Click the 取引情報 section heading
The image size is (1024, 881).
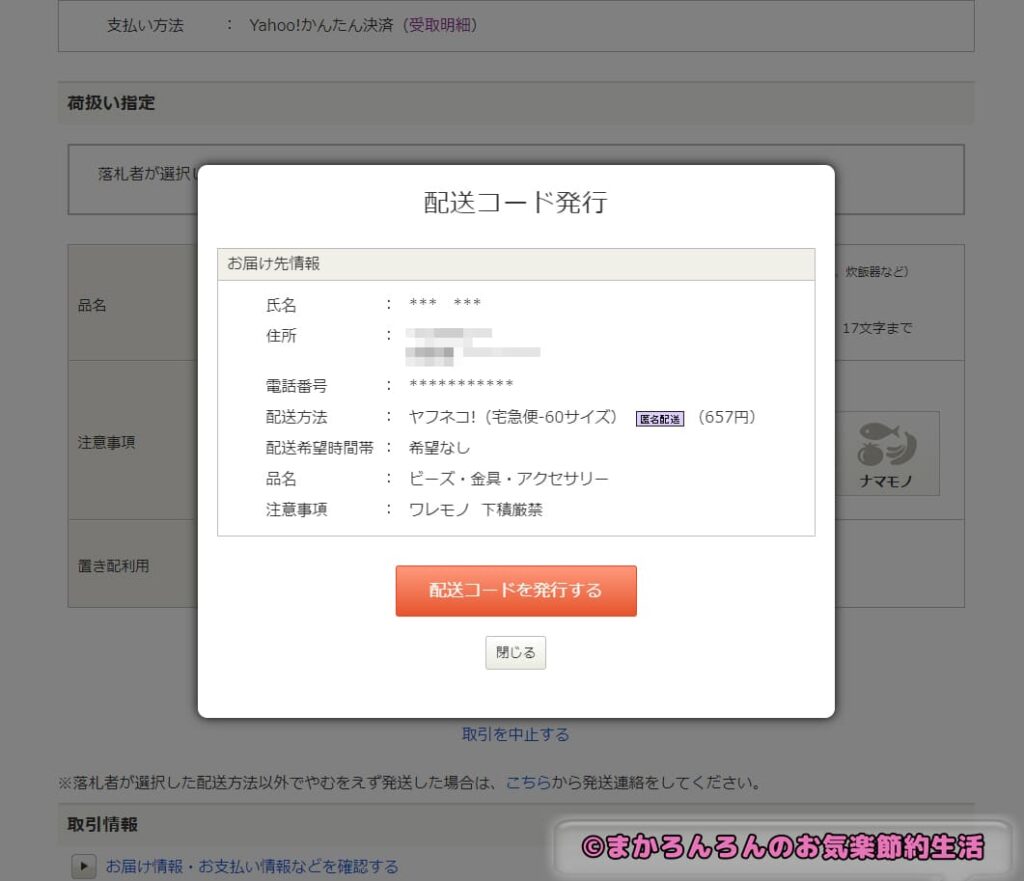pos(103,824)
